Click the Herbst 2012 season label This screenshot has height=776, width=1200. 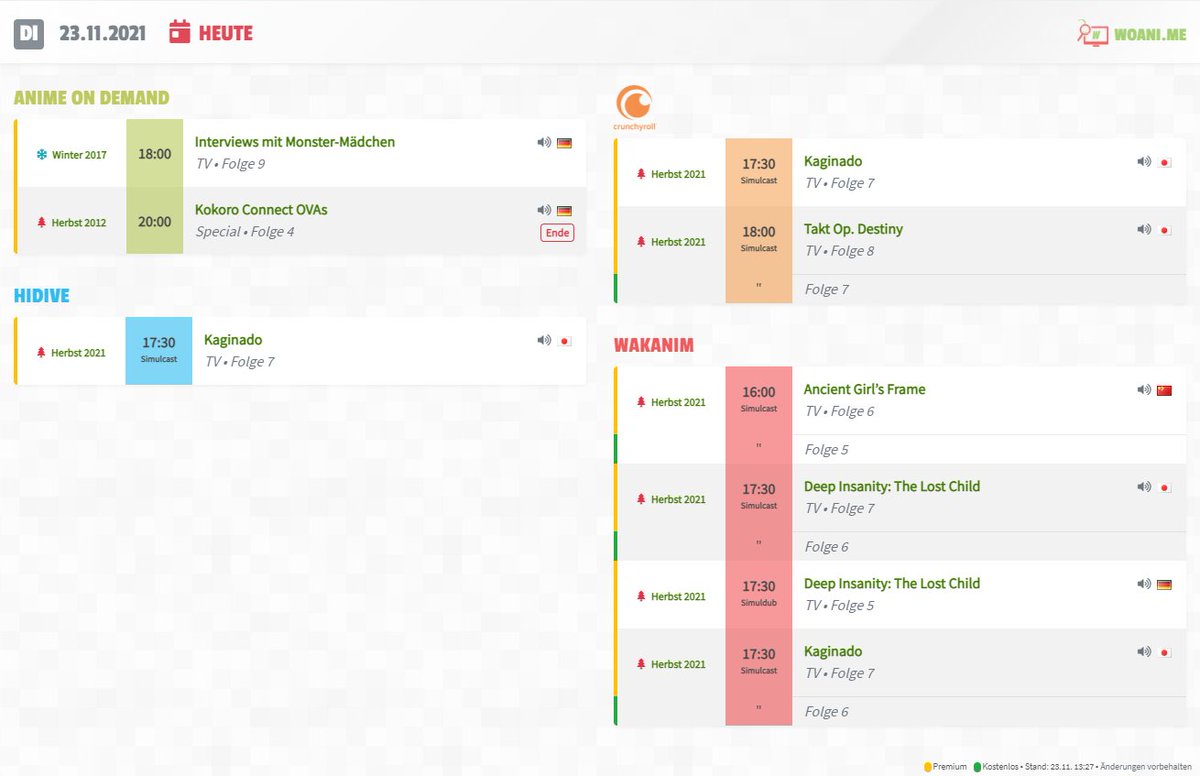(79, 223)
